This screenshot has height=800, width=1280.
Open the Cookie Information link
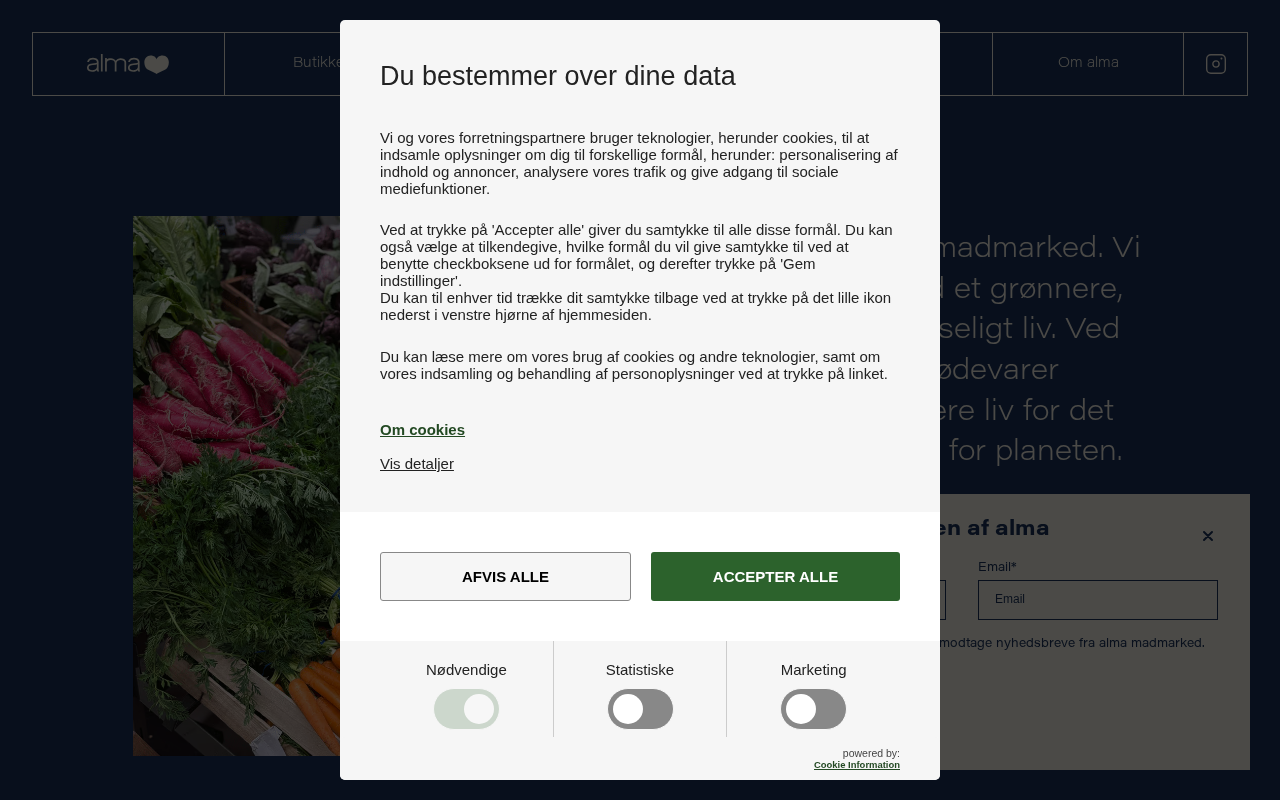point(857,765)
